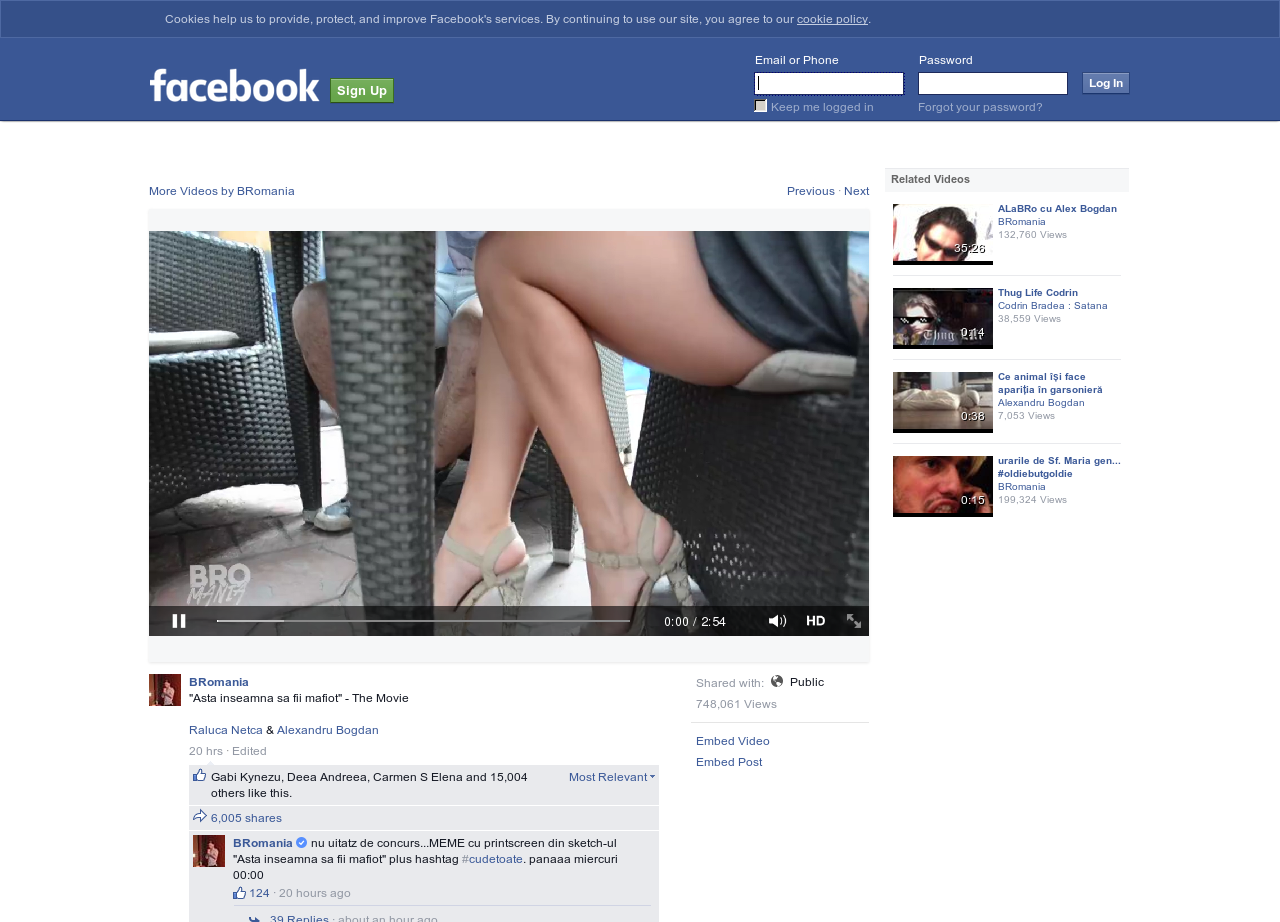Click the Password input field
The height and width of the screenshot is (922, 1280).
[993, 83]
